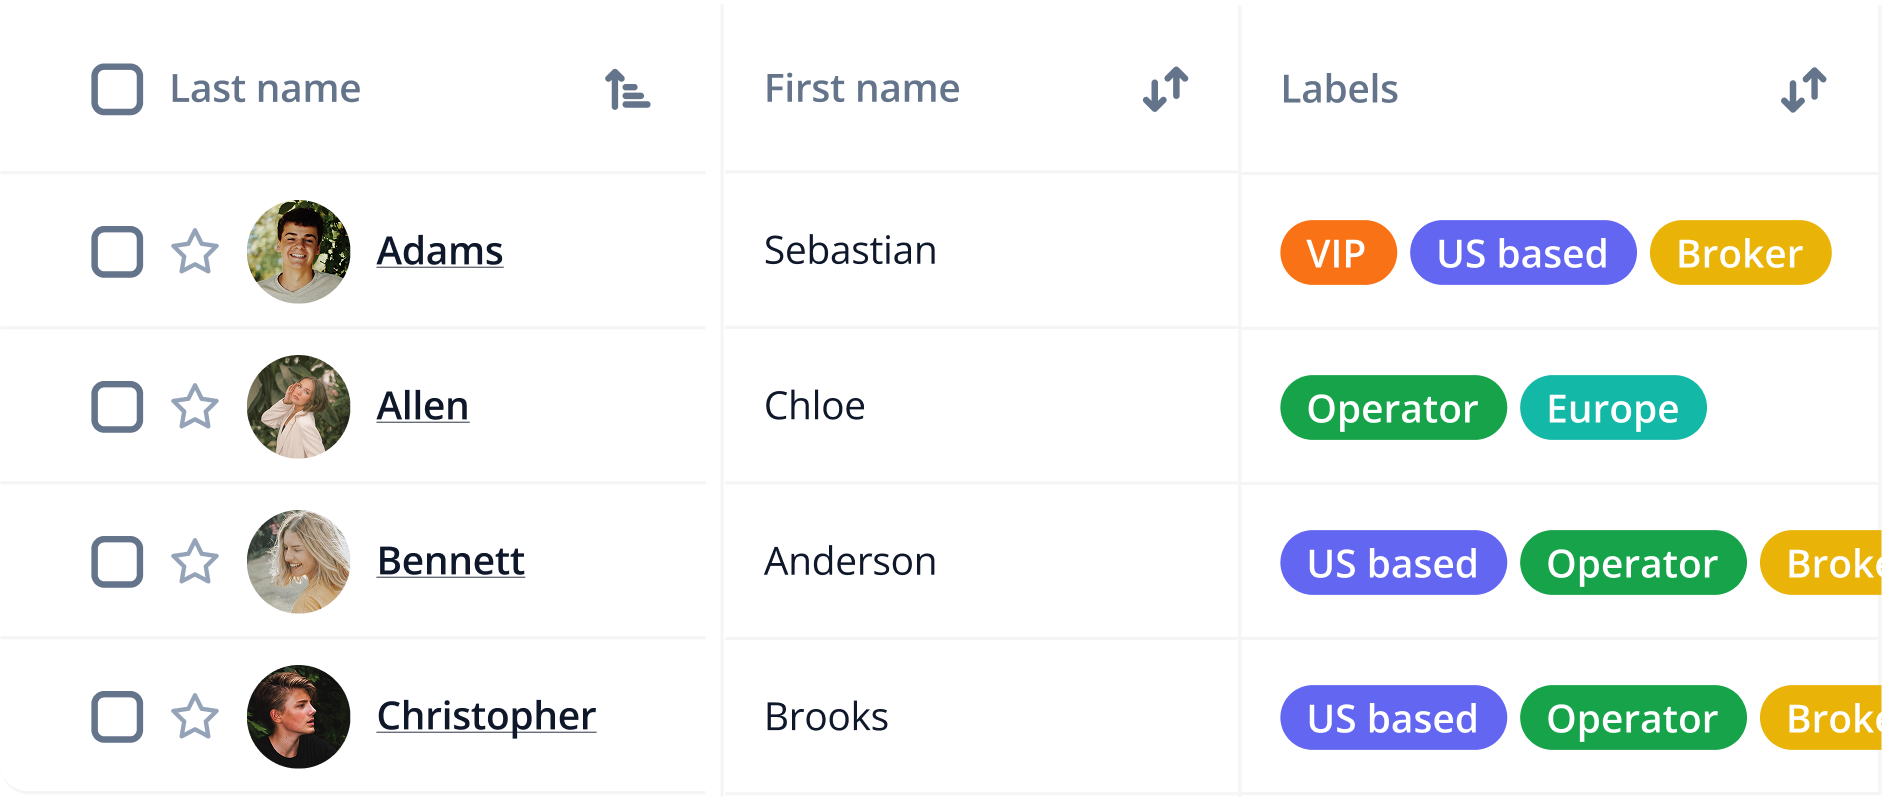Select the teal Europe label tag
Screen dimensions: 1885x797
[1613, 408]
